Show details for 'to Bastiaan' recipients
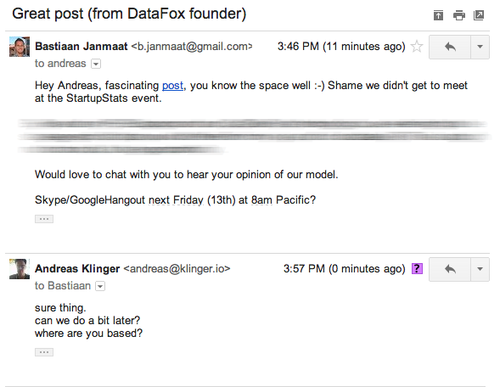Screen dimensions: 500x387 (100, 286)
